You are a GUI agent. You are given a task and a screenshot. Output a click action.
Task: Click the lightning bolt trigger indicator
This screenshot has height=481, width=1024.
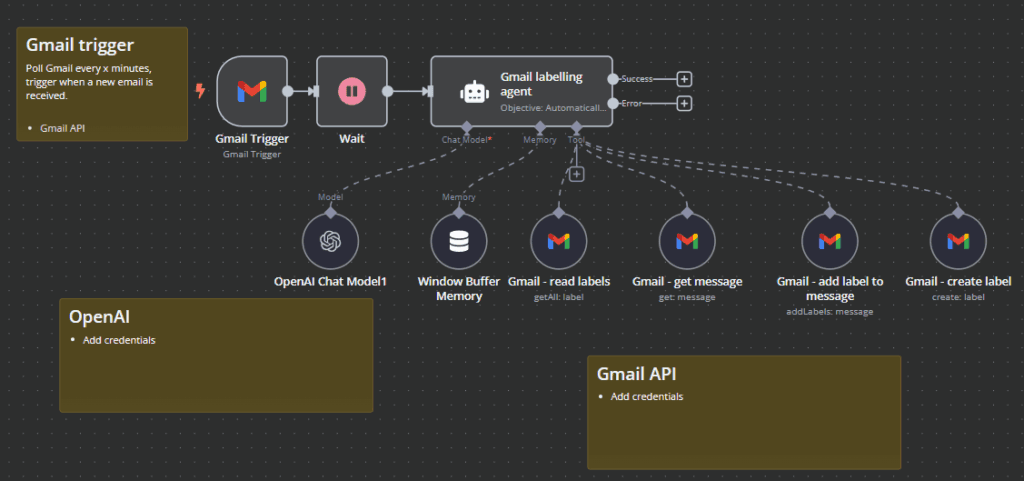tap(200, 91)
